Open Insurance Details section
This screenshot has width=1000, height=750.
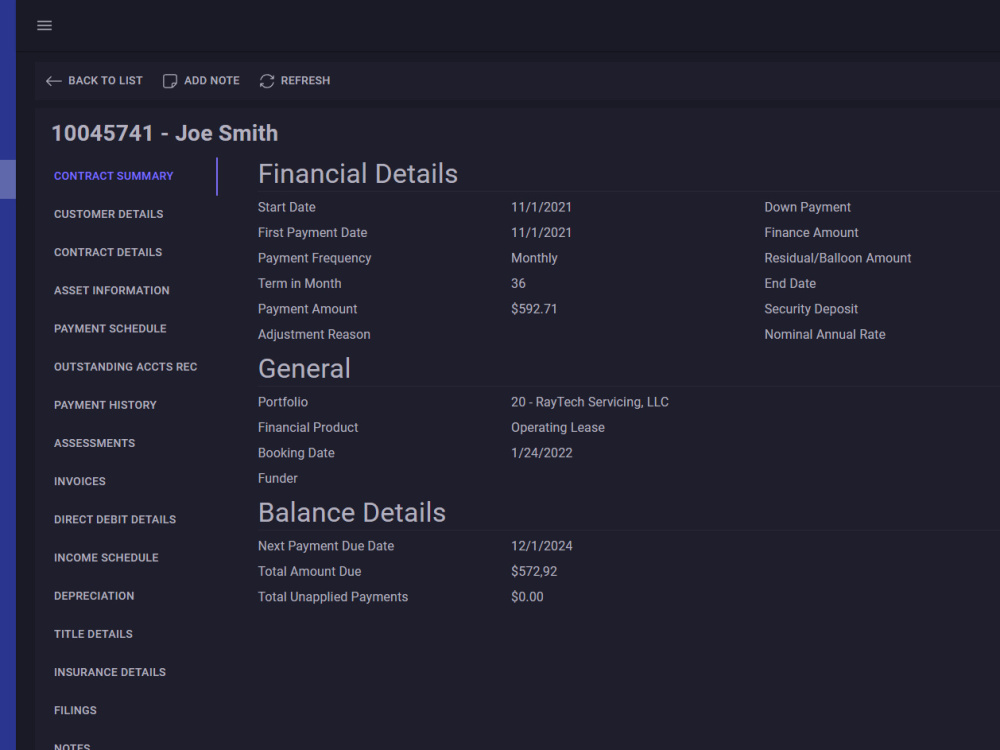(x=110, y=673)
